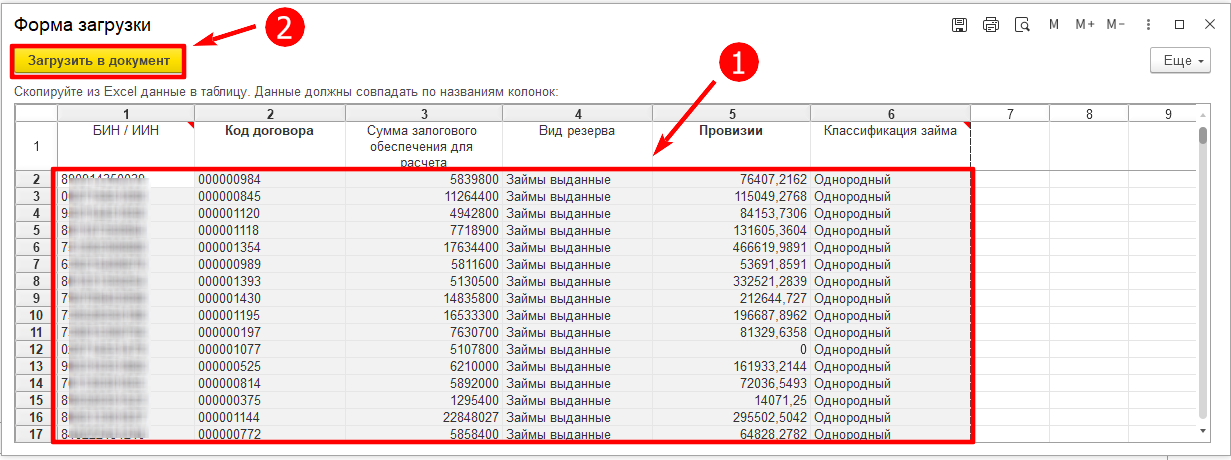This screenshot has width=1231, height=460.
Task: Click Займы выданные cell in row 2
Action: 577,179
